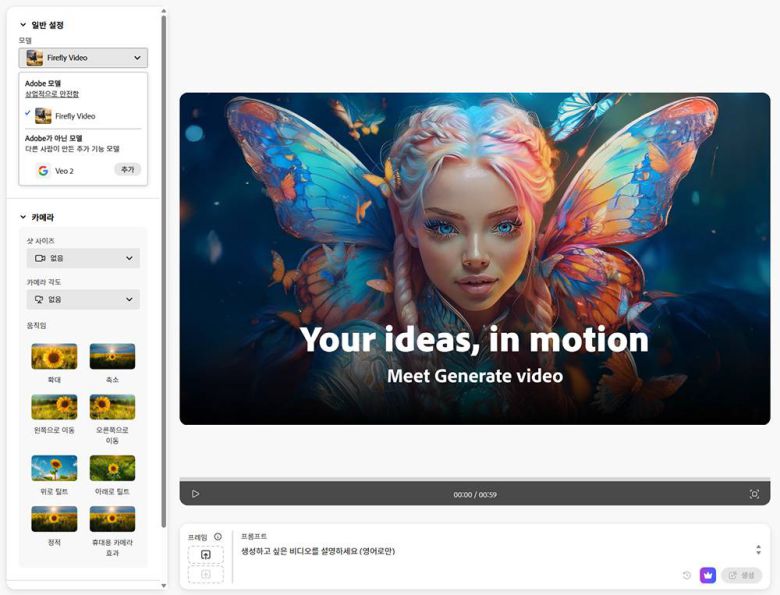This screenshot has width=780, height=595.
Task: Open the Firefly Video model dropdown
Action: coord(83,58)
